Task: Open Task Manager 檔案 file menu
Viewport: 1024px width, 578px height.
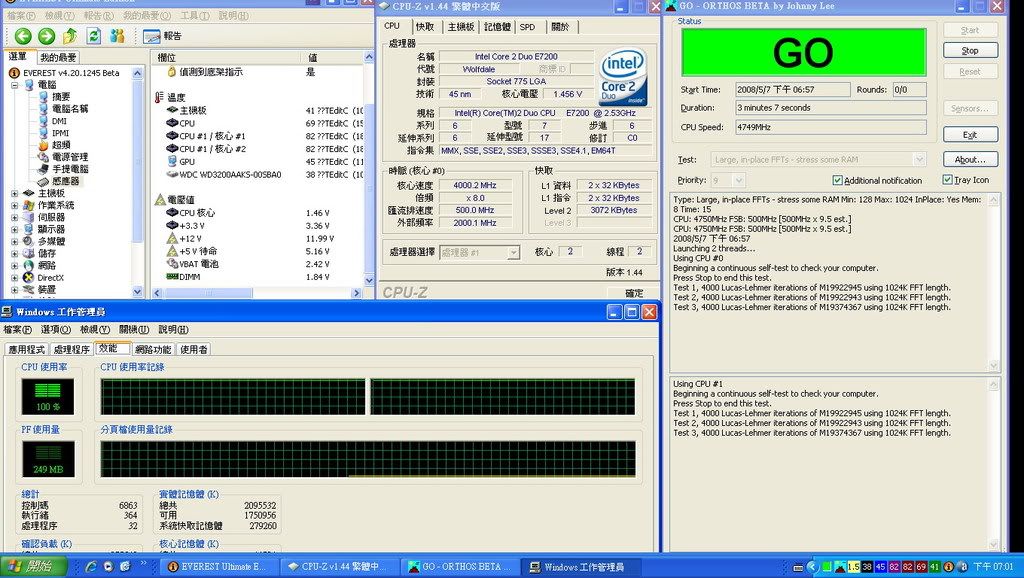Action: [x=18, y=330]
